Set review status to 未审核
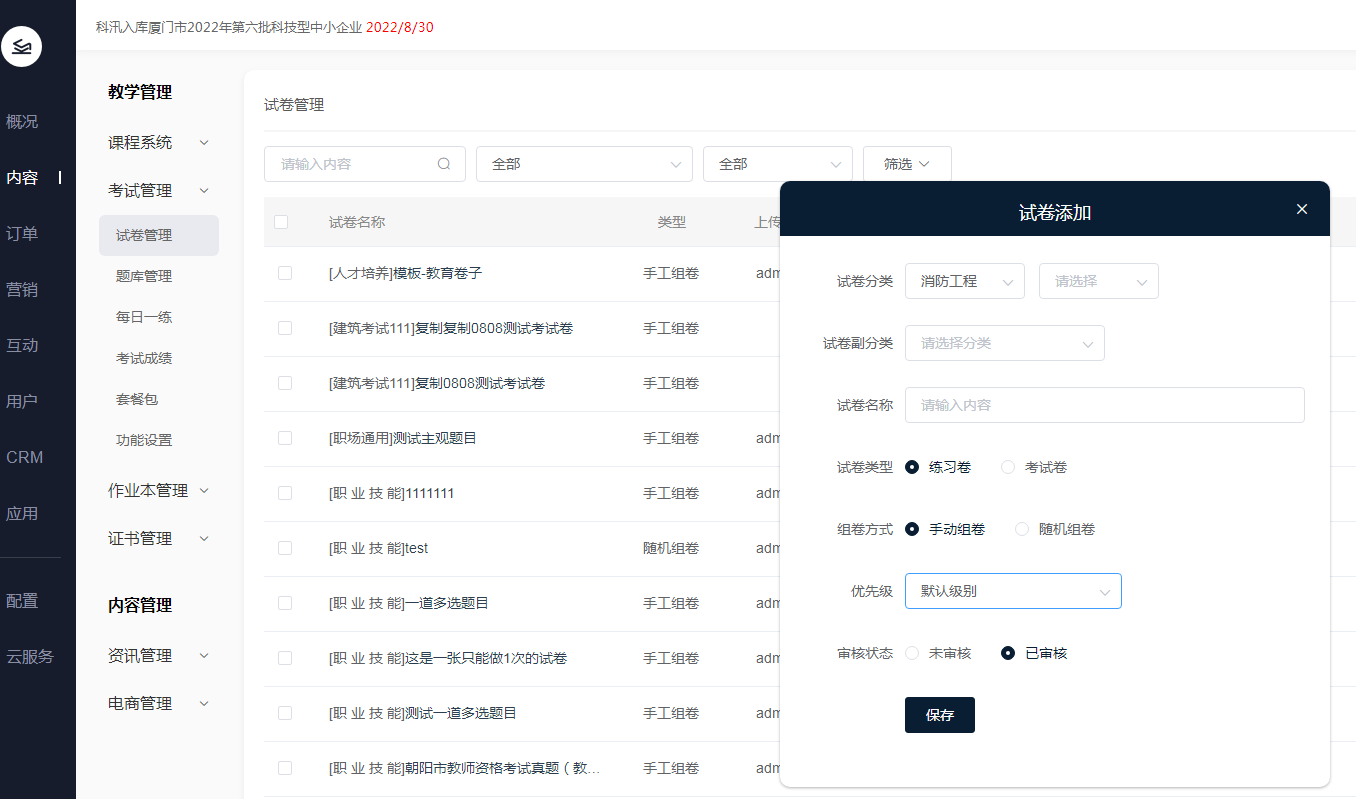The width and height of the screenshot is (1356, 799). pos(912,653)
